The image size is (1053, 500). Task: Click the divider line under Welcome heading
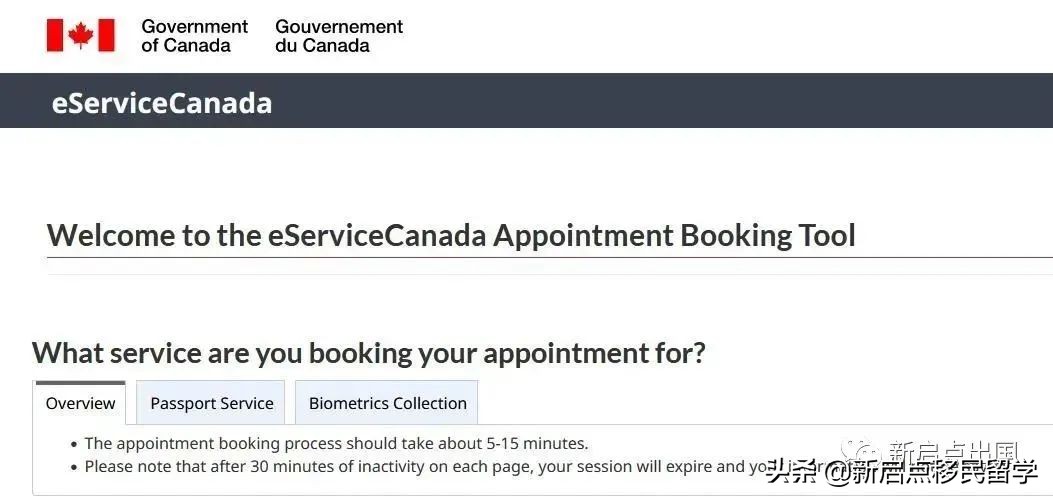[x=548, y=257]
